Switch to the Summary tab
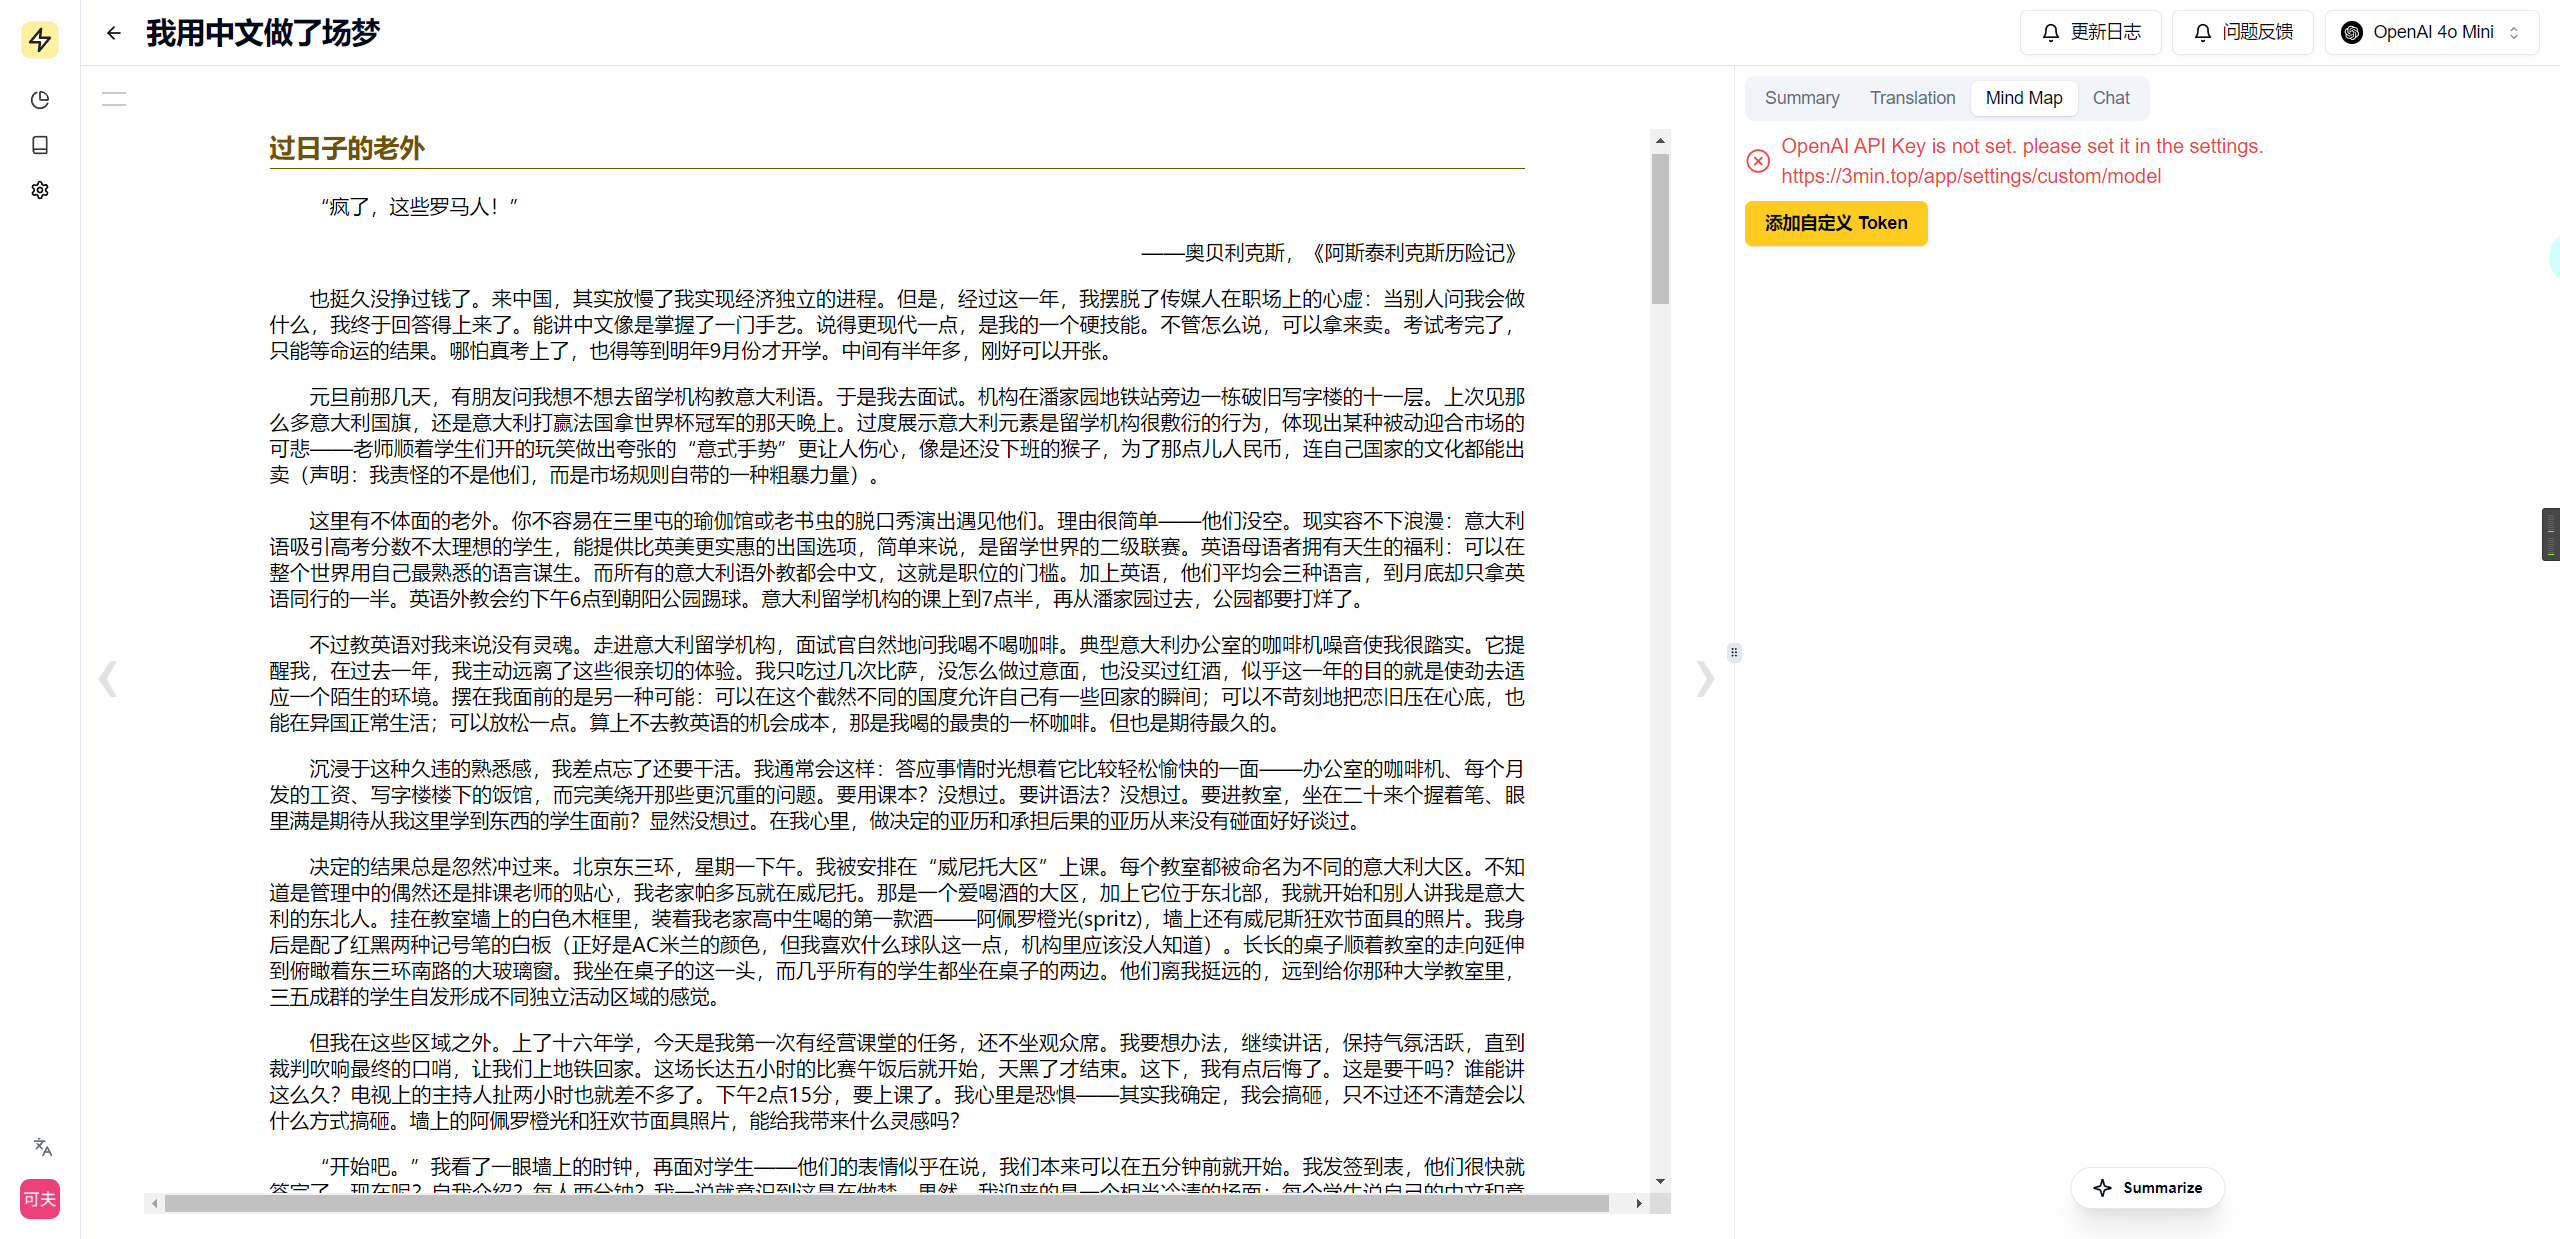 (1801, 98)
